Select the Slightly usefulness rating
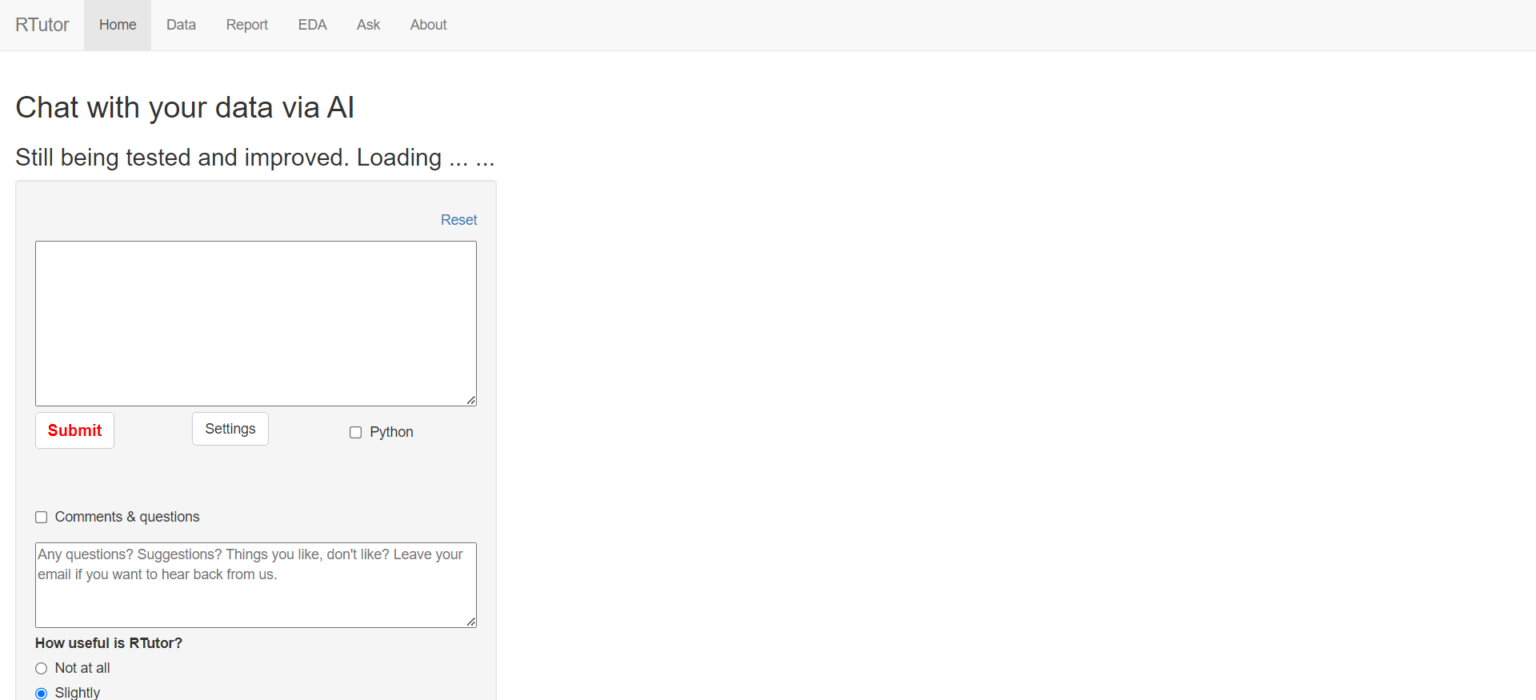This screenshot has height=700, width=1536. [x=41, y=692]
